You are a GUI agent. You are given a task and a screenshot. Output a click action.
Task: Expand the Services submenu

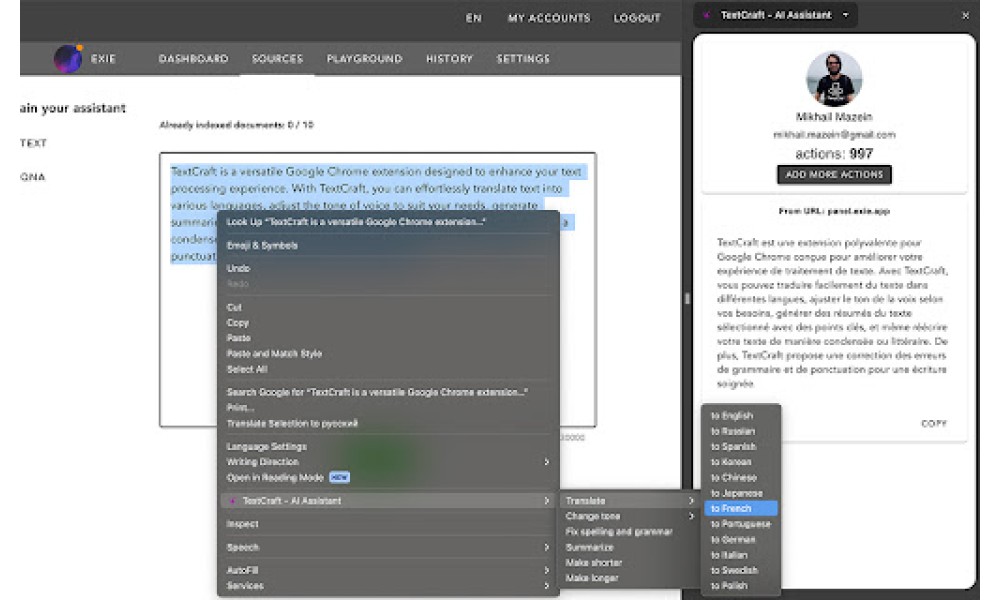pyautogui.click(x=388, y=585)
